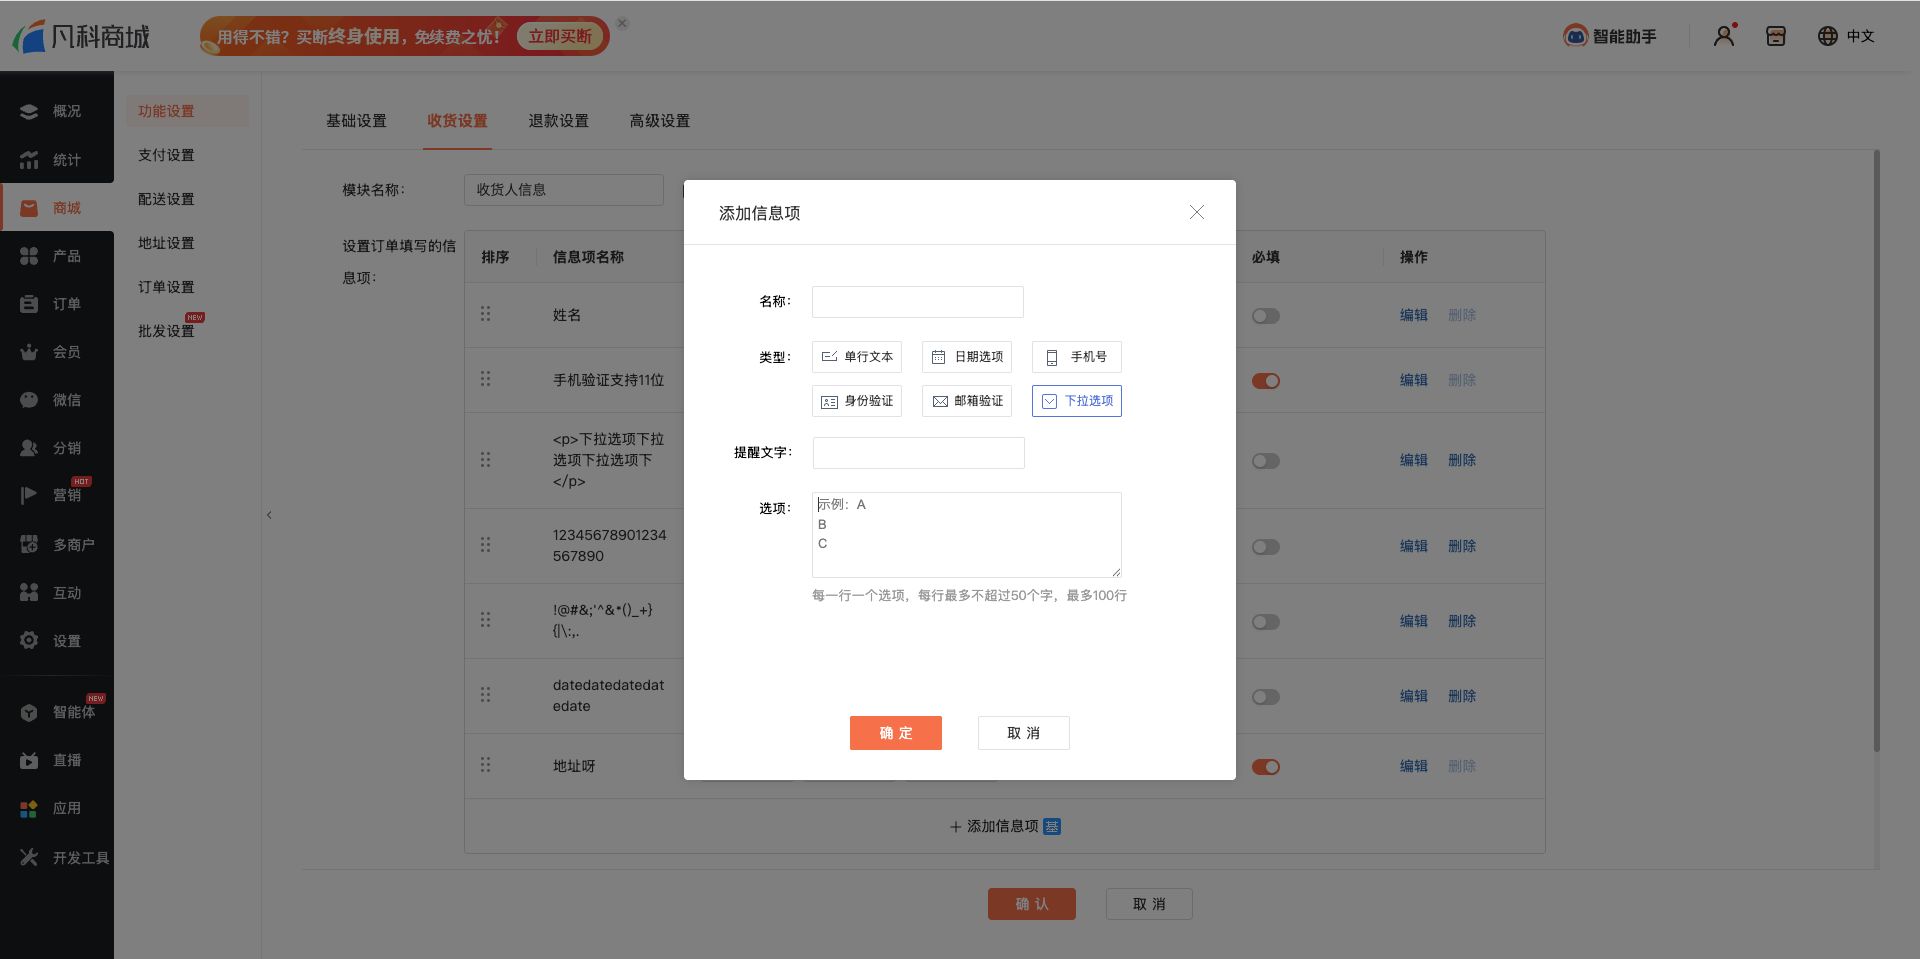Select the 下拉选项 field type
Viewport: 1920px width, 959px height.
(1076, 401)
